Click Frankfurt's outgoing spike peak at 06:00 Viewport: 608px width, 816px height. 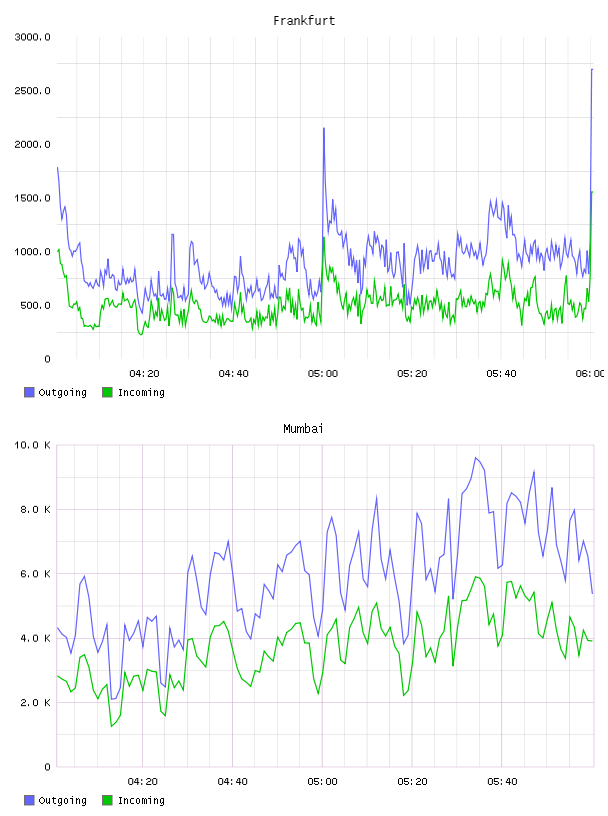tap(592, 69)
